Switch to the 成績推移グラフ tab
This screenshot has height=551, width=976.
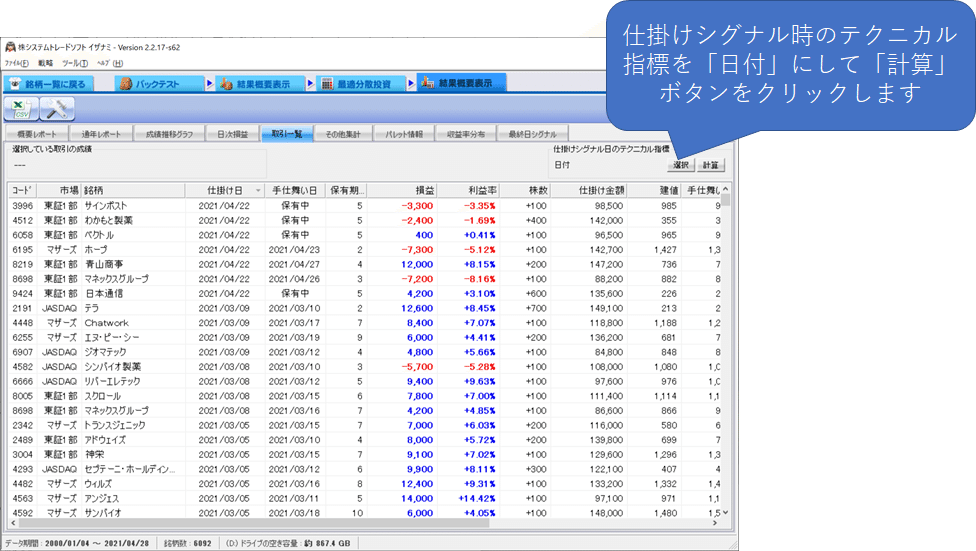point(169,134)
